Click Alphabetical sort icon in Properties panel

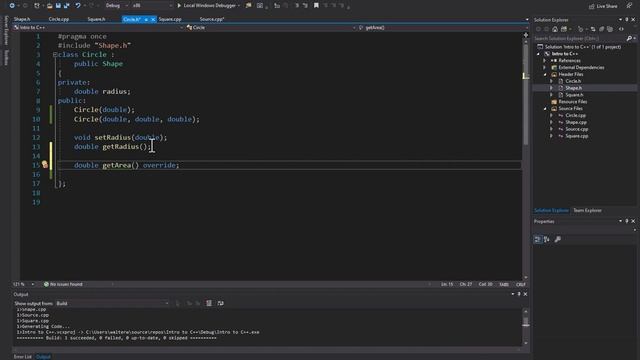tap(547, 239)
